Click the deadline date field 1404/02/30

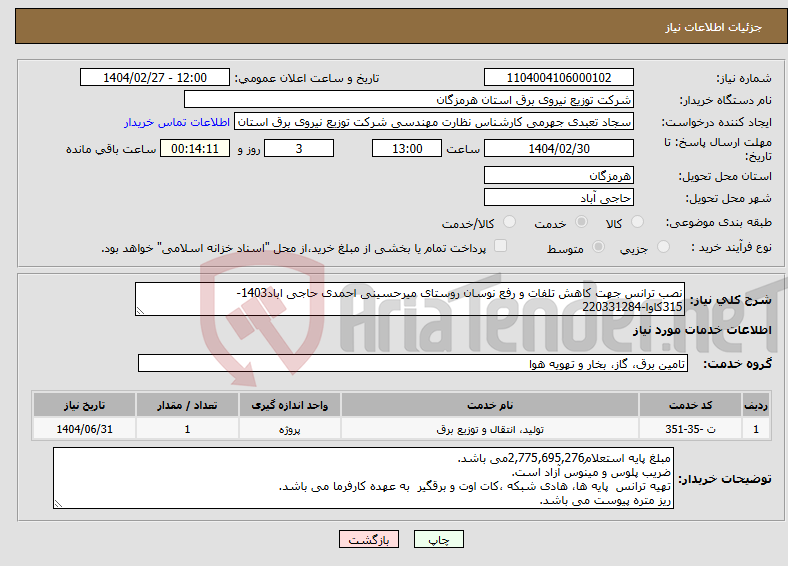[558, 148]
